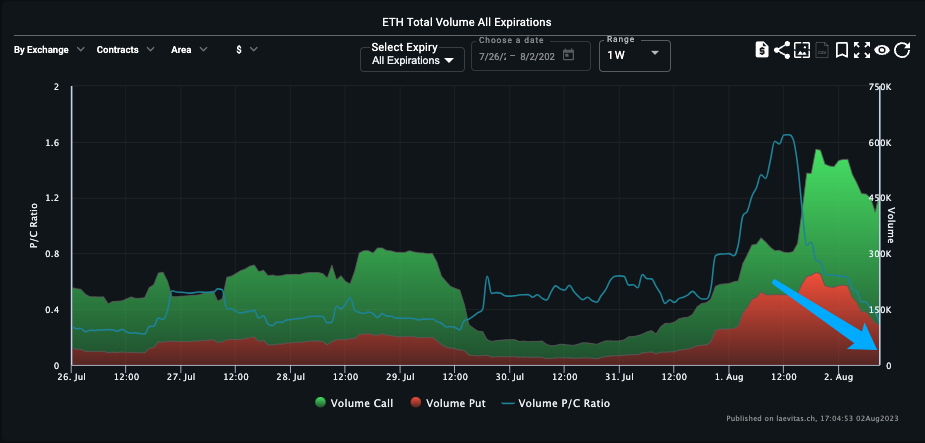Click the P/C Ratio axis title

pyautogui.click(x=34, y=226)
